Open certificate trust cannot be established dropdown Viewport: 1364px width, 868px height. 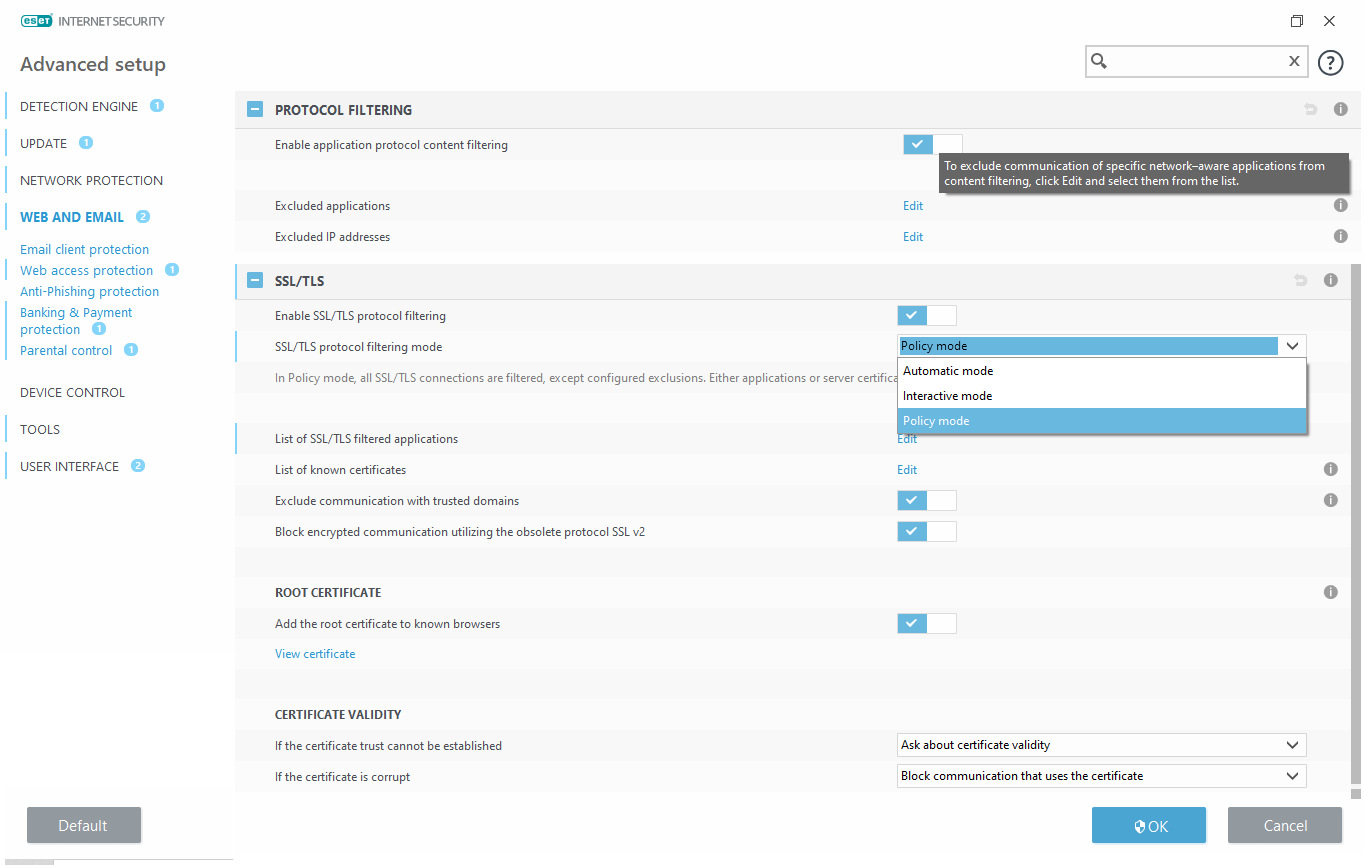[x=1101, y=746]
